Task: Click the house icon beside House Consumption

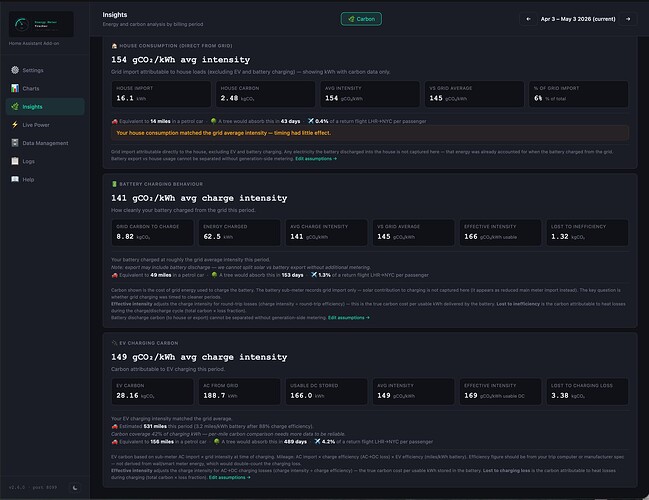Action: click(x=114, y=46)
